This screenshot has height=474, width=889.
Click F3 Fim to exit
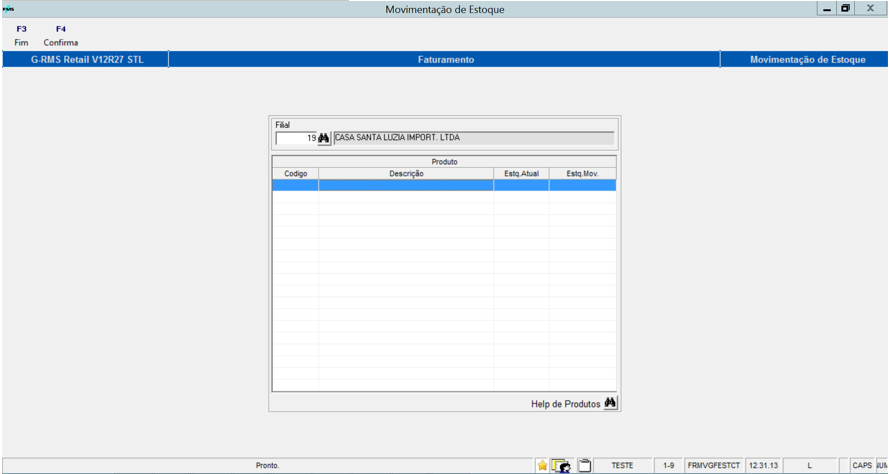22,36
